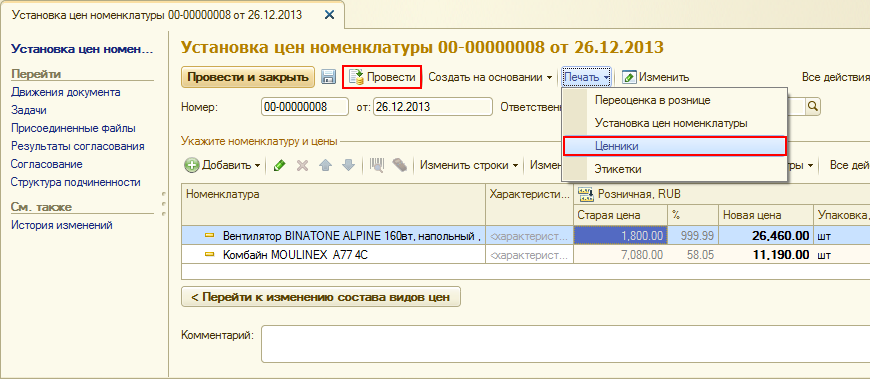Click the percent cell 58.05
The image size is (870, 379).
click(693, 255)
